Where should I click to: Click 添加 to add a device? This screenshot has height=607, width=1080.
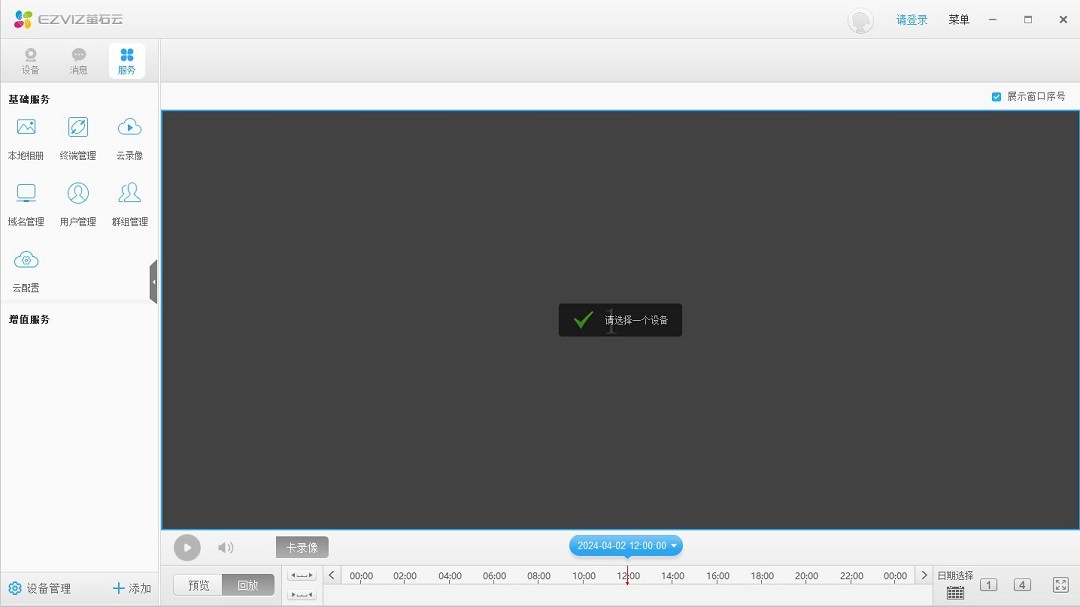click(132, 588)
